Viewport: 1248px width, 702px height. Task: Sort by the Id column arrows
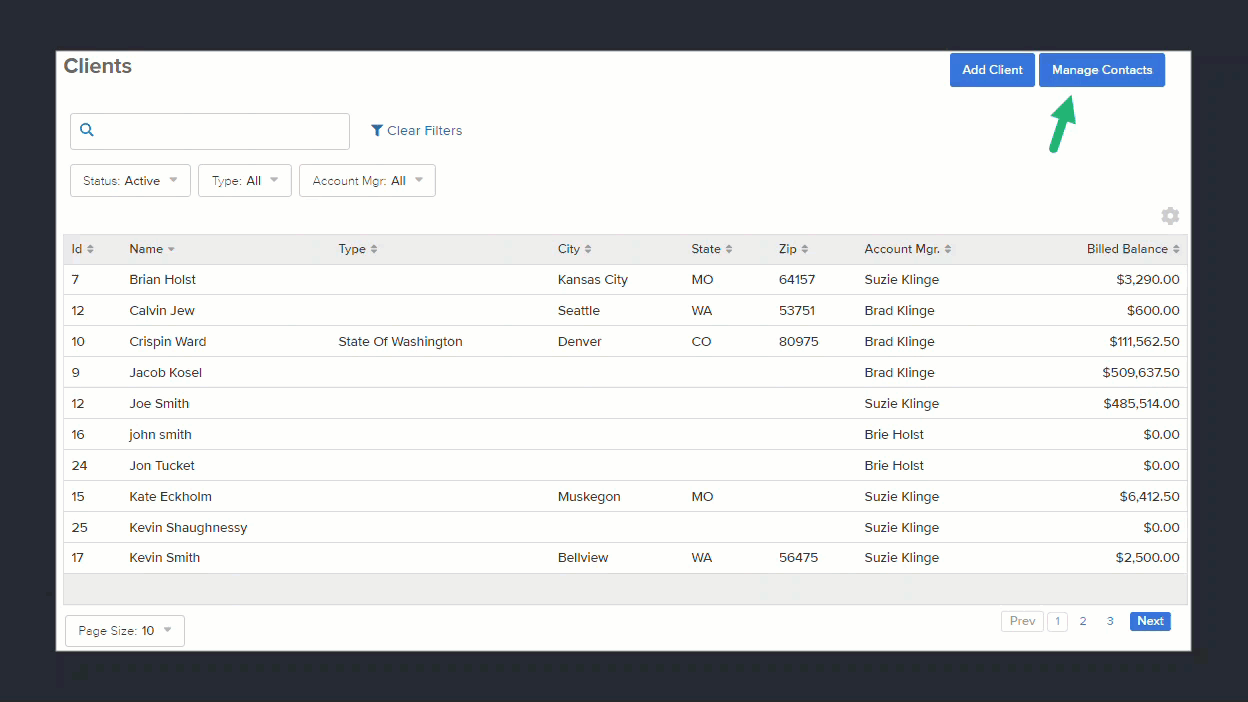tap(90, 249)
